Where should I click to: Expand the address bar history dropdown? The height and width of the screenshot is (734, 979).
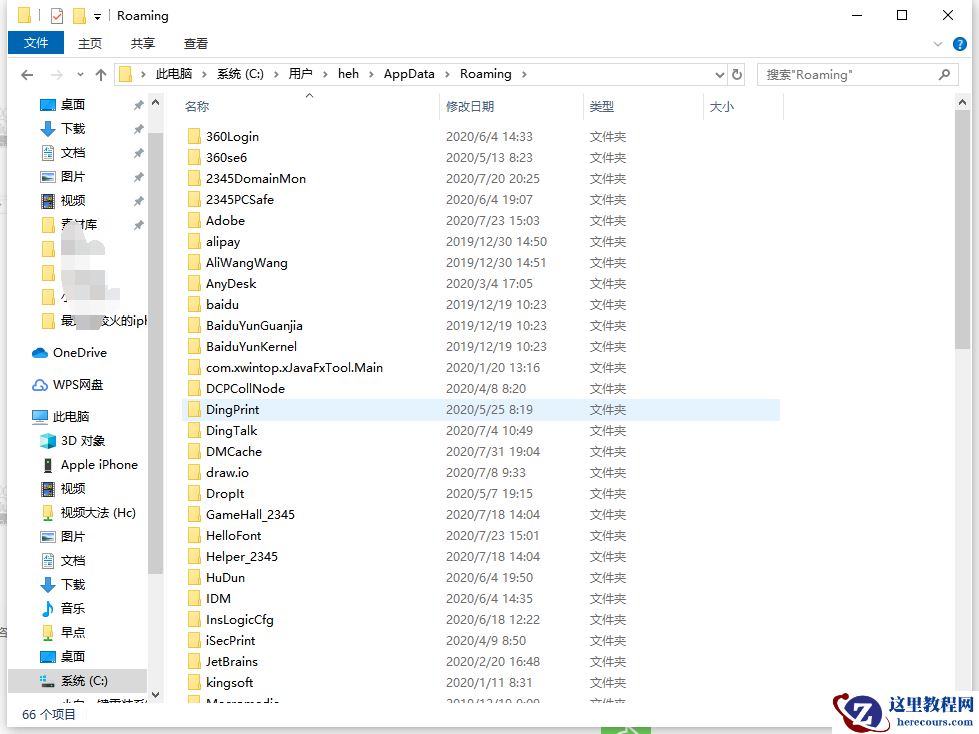tap(719, 75)
